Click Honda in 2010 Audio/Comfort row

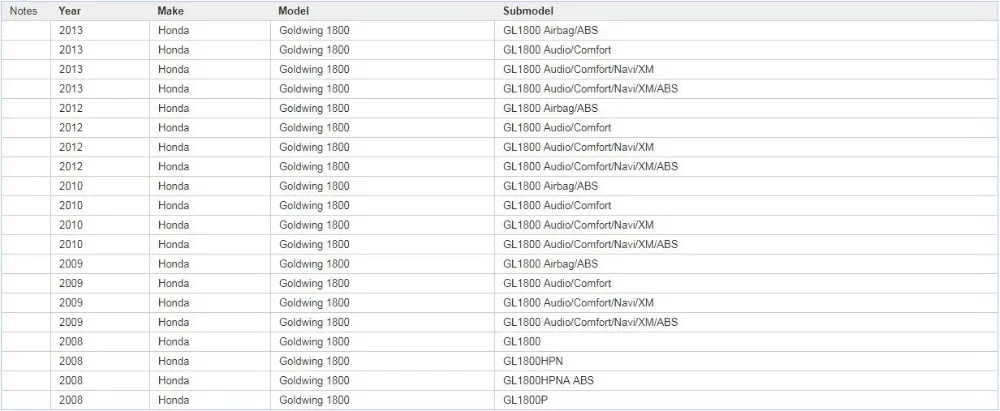click(x=173, y=206)
